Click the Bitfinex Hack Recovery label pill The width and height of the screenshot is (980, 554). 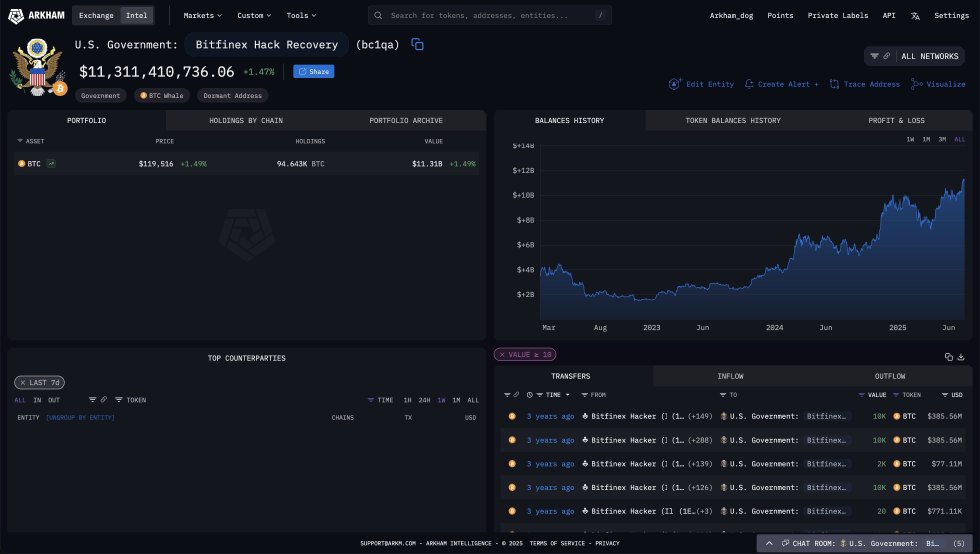267,44
